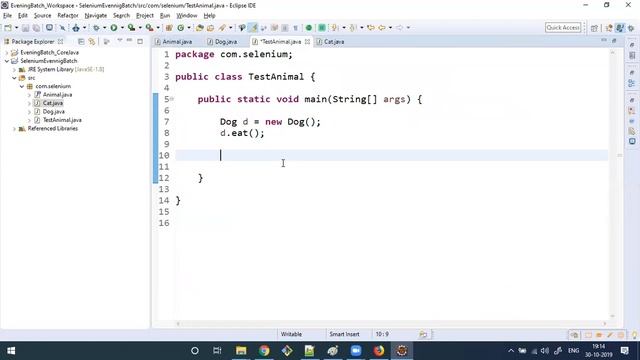Expand the JRE System Library node

point(14,70)
